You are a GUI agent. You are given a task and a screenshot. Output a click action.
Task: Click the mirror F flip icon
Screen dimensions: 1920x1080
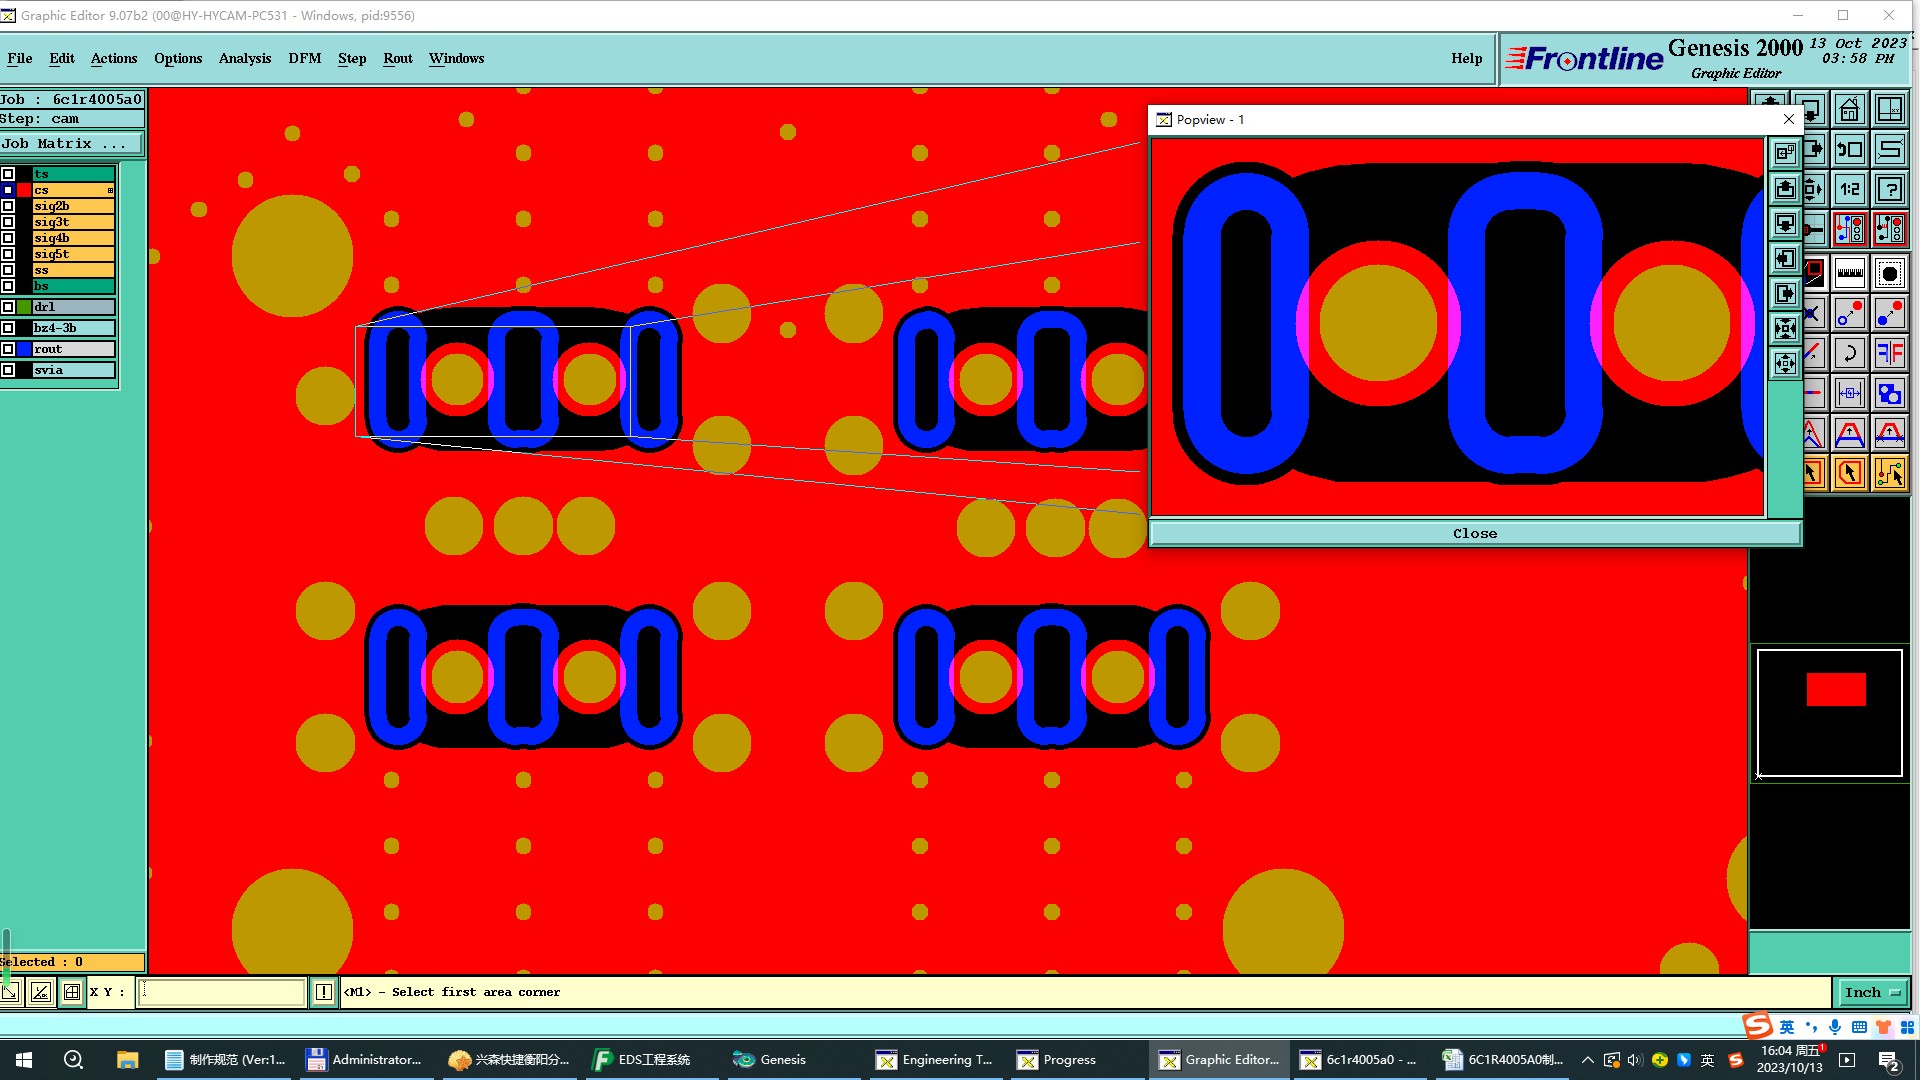pyautogui.click(x=1889, y=352)
